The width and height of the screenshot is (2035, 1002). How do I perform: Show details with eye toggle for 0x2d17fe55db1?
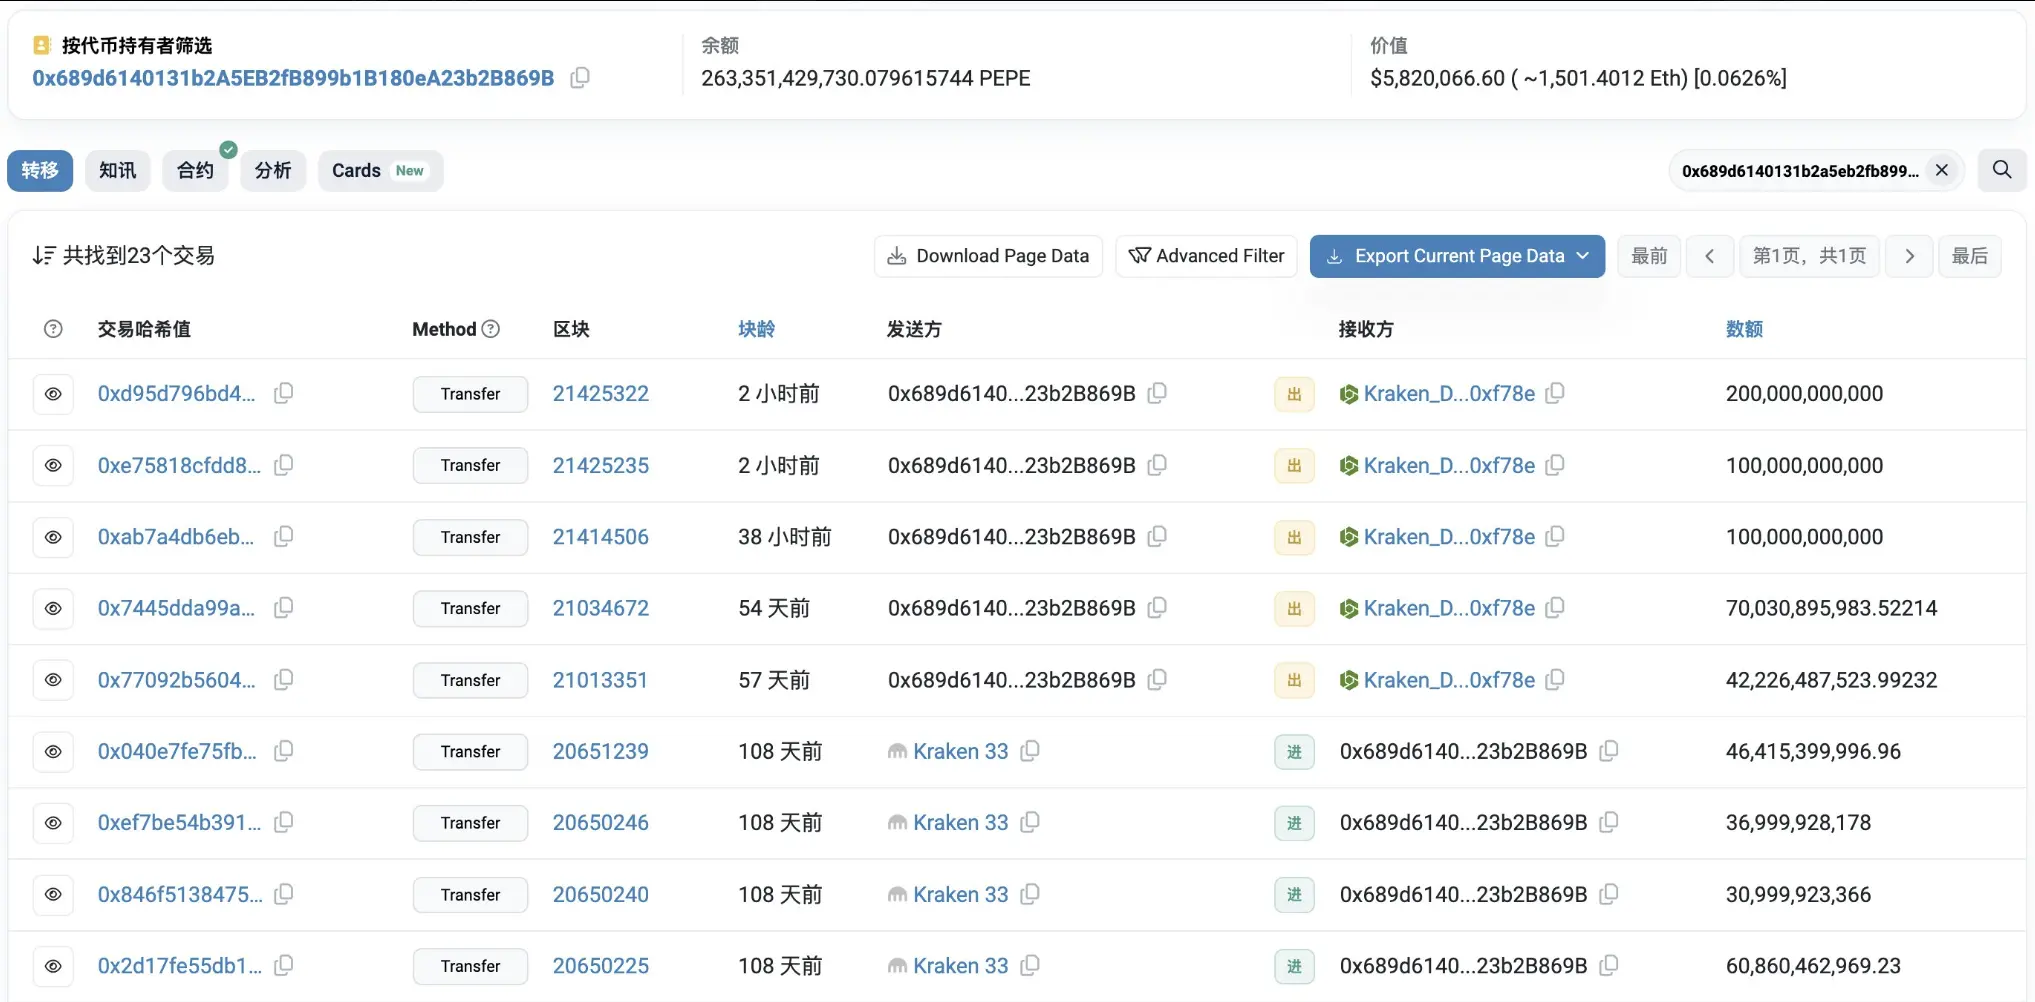pos(53,966)
